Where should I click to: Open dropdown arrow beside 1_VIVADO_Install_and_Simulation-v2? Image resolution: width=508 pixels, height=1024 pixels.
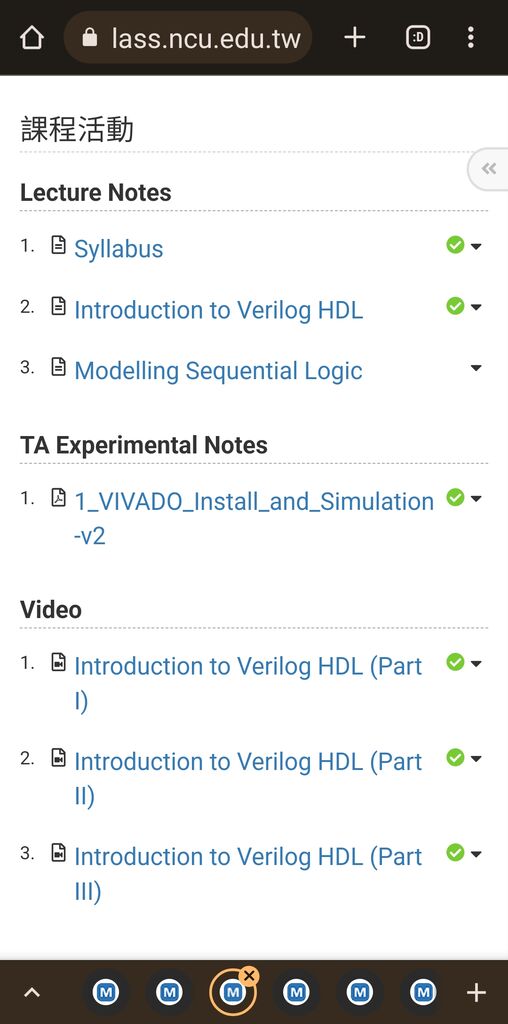(476, 499)
